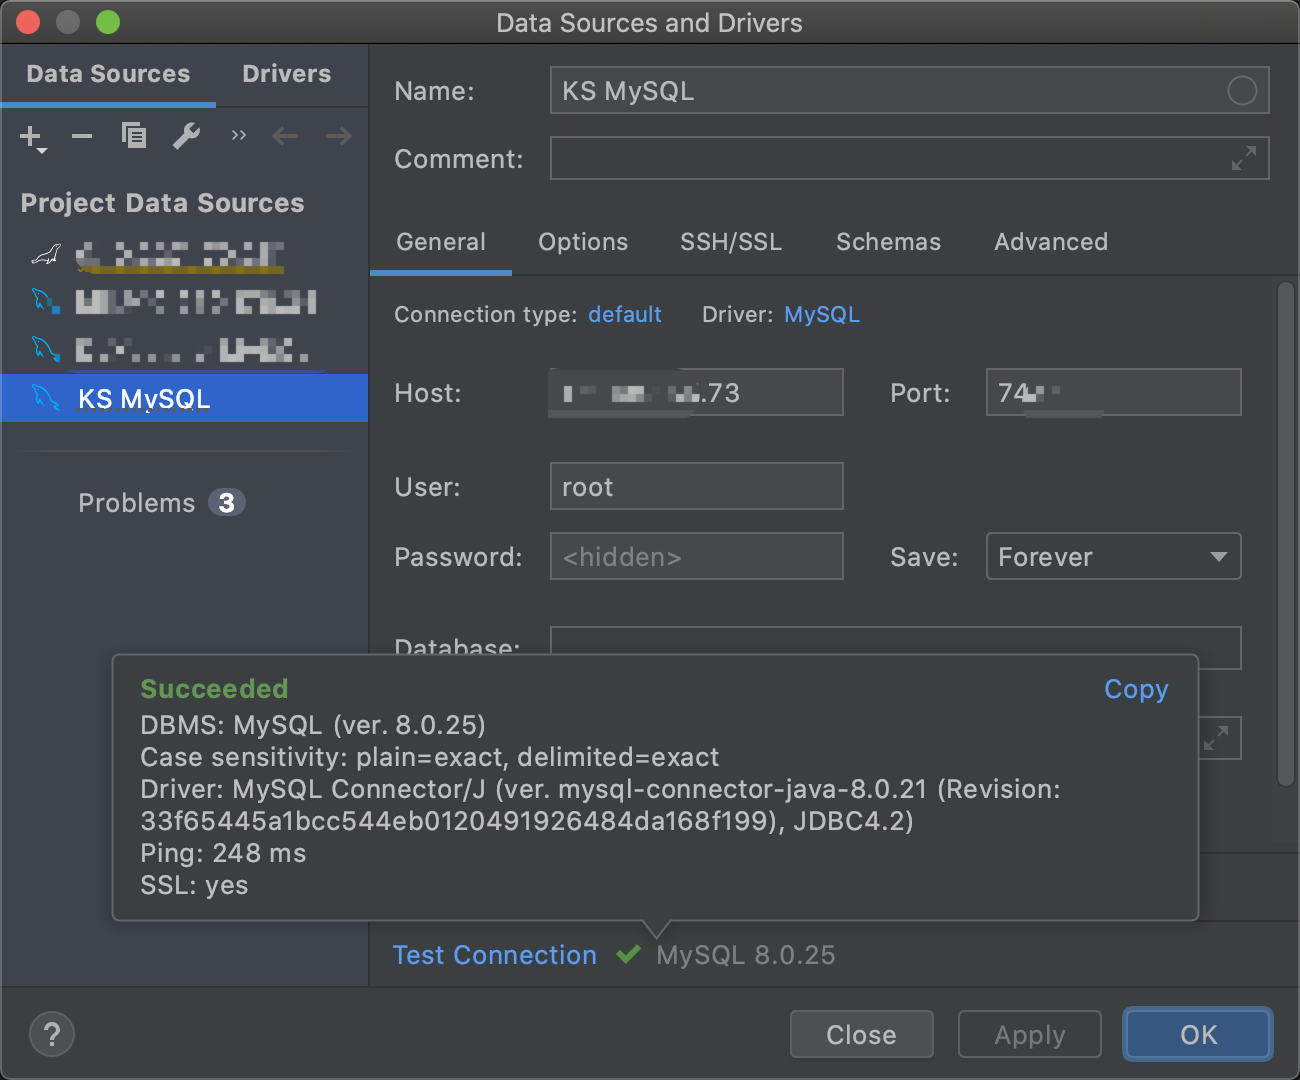Screen dimensions: 1300x1080
Task: Open the Save password dropdown
Action: pos(1114,556)
